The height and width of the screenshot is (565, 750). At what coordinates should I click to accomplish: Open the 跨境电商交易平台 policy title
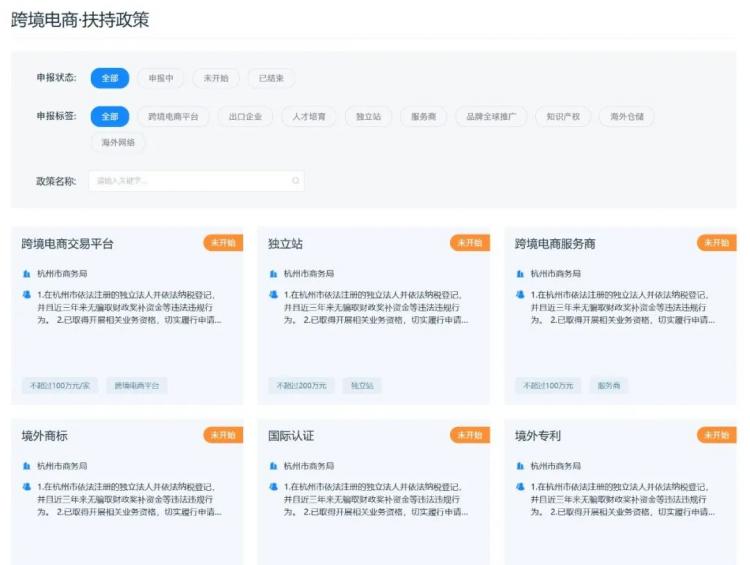tap(67, 244)
